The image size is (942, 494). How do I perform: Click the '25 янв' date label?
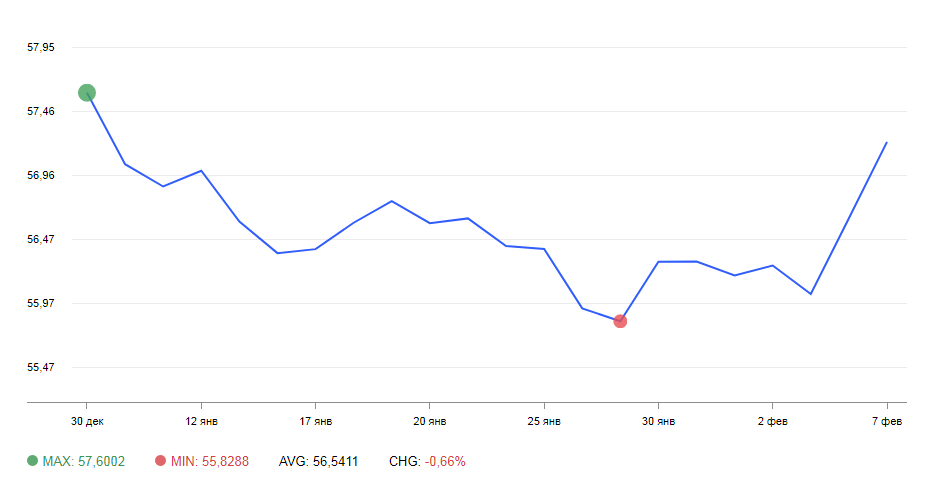point(544,421)
